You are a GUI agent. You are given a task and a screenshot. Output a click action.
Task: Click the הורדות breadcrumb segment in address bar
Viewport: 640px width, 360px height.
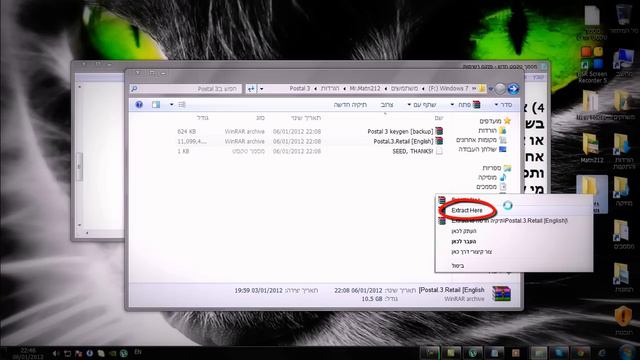tap(329, 89)
